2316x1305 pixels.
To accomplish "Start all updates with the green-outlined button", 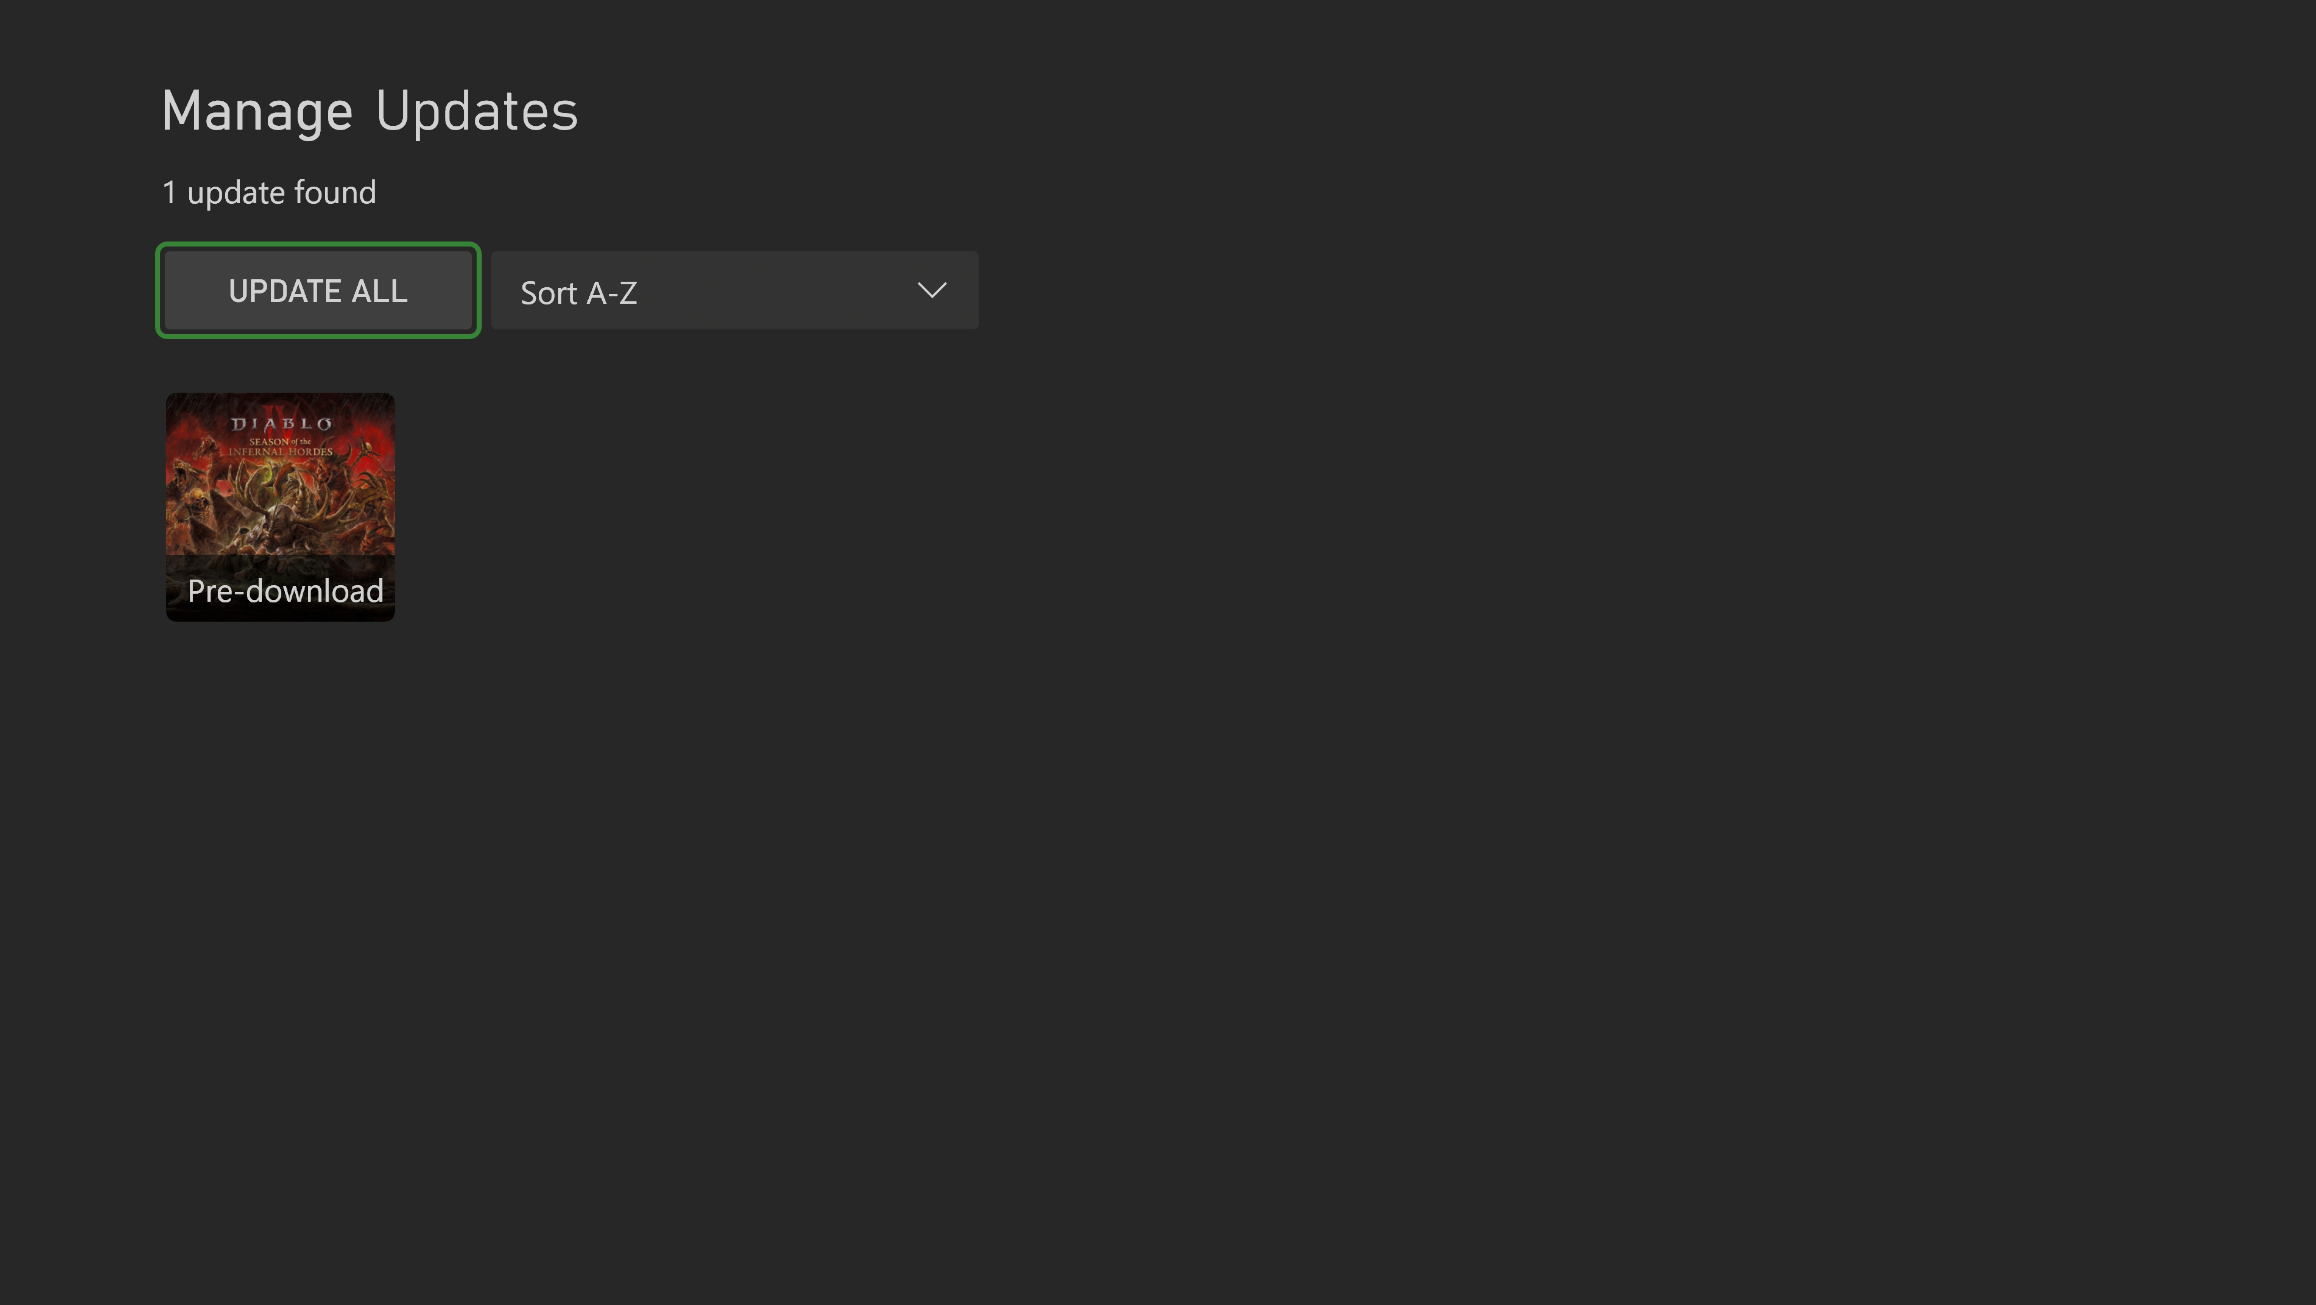I will tap(318, 291).
